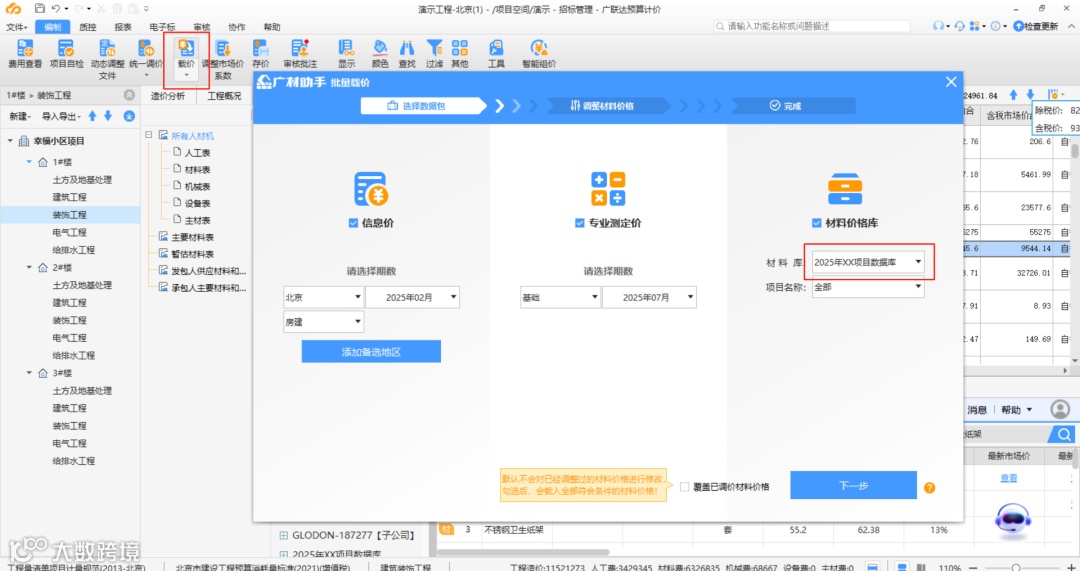Image resolution: width=1080 pixels, height=571 pixels.
Task: Click the user avatar icon
Action: [1060, 410]
